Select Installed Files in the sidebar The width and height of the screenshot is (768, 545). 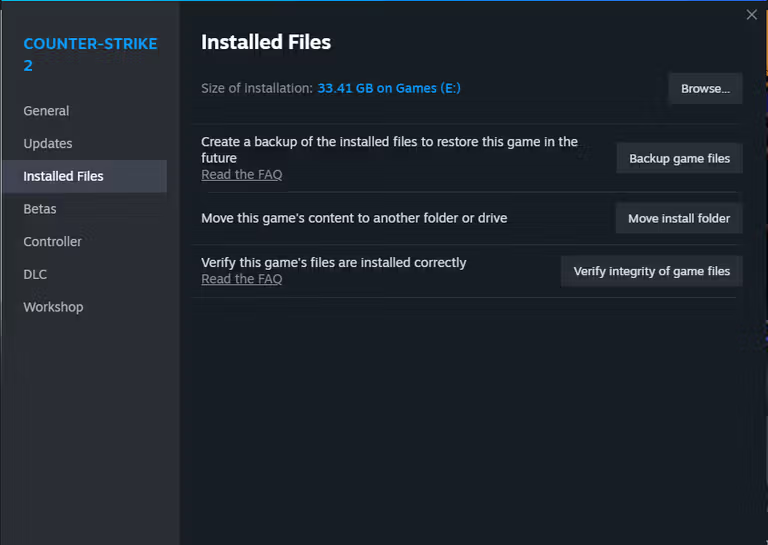click(x=63, y=176)
